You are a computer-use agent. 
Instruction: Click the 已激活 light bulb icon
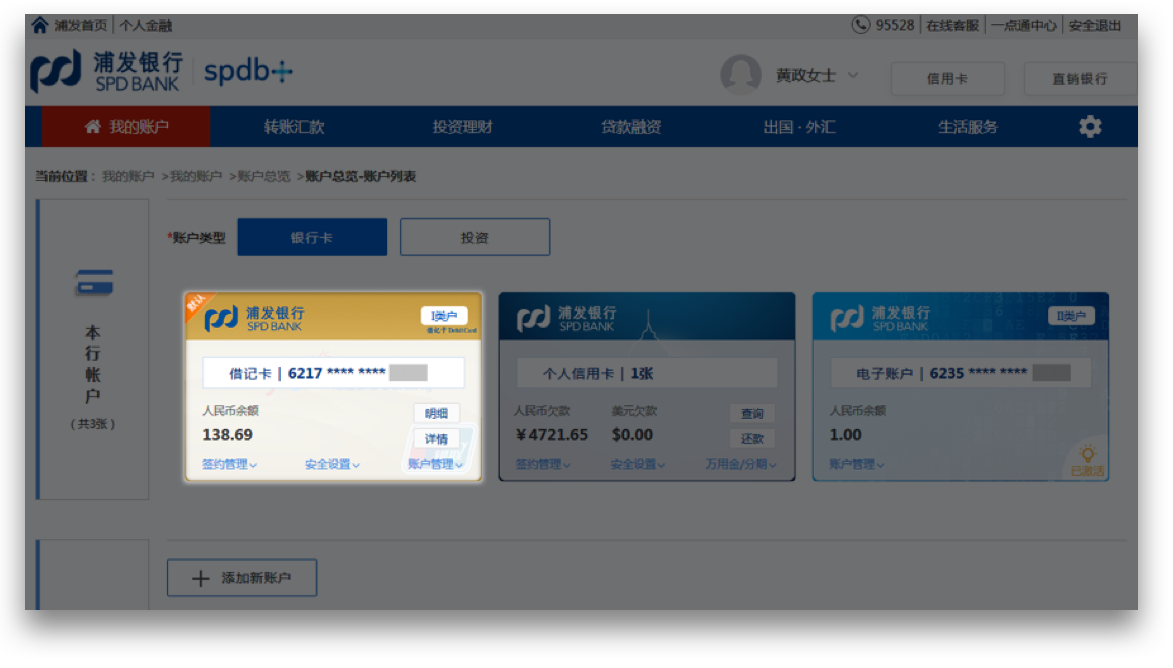(1087, 455)
